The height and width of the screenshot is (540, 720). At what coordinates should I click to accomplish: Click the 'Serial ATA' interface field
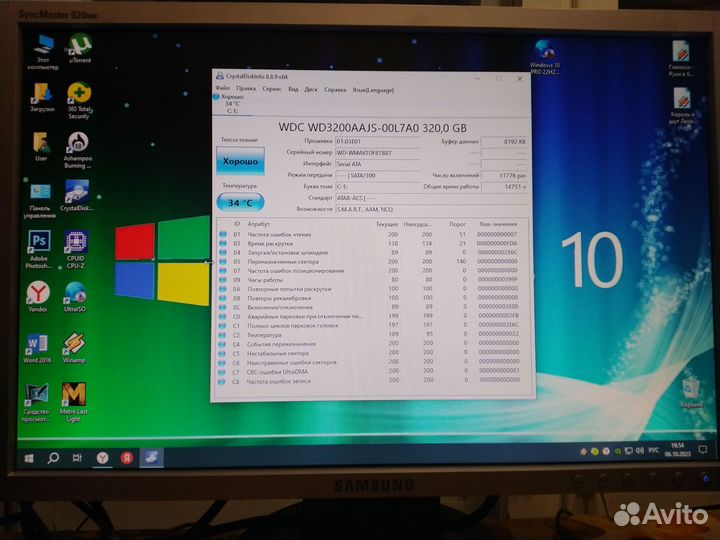(377, 164)
